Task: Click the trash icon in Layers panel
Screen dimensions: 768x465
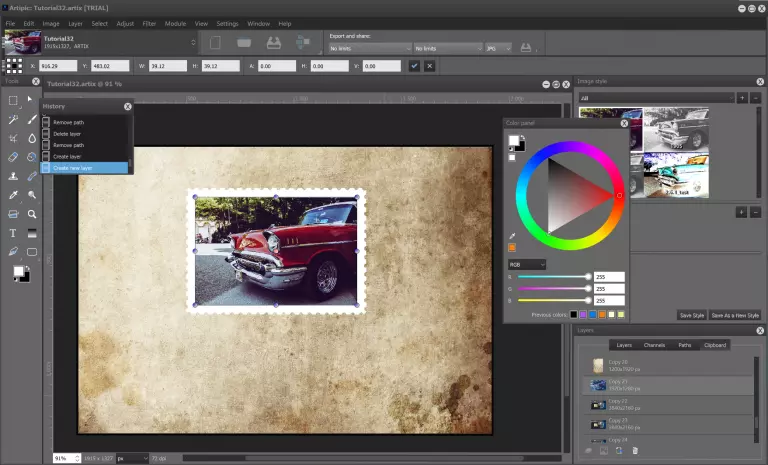Action: click(x=634, y=452)
